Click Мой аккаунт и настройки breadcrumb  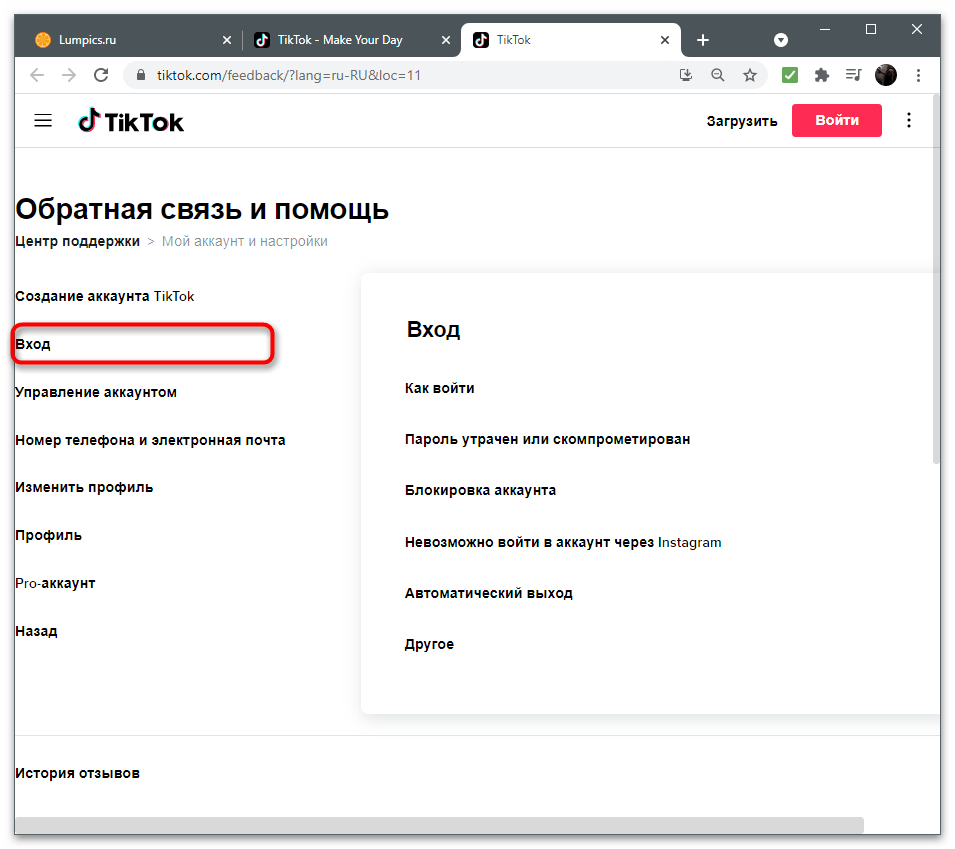pos(244,241)
